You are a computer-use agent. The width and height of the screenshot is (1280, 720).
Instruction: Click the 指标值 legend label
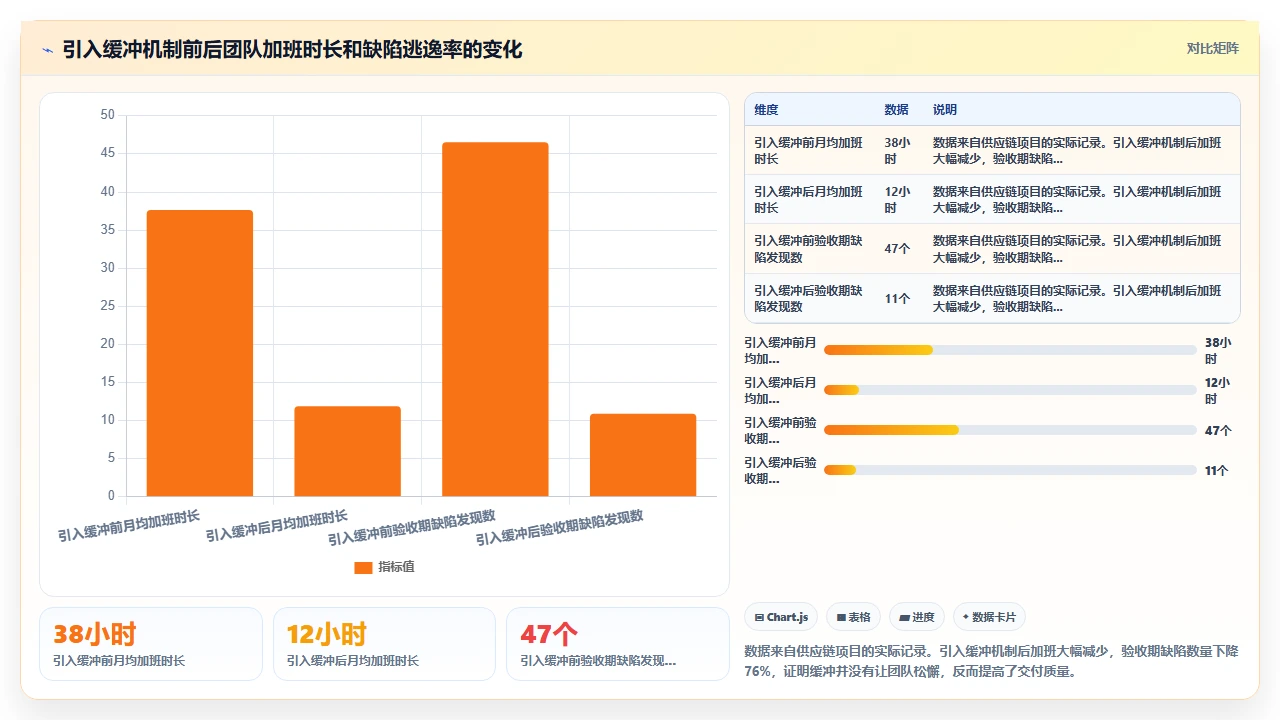click(x=396, y=567)
